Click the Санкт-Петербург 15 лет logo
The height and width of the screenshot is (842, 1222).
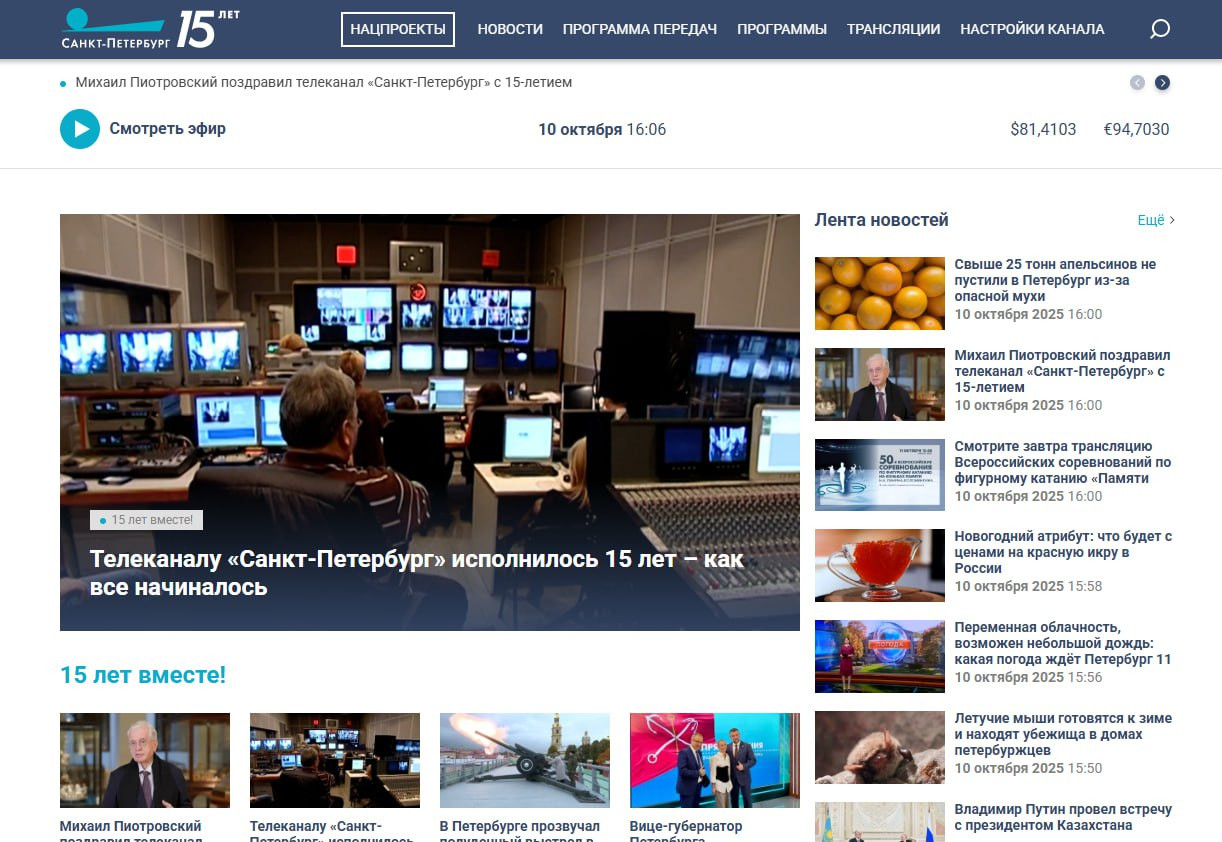tap(150, 30)
